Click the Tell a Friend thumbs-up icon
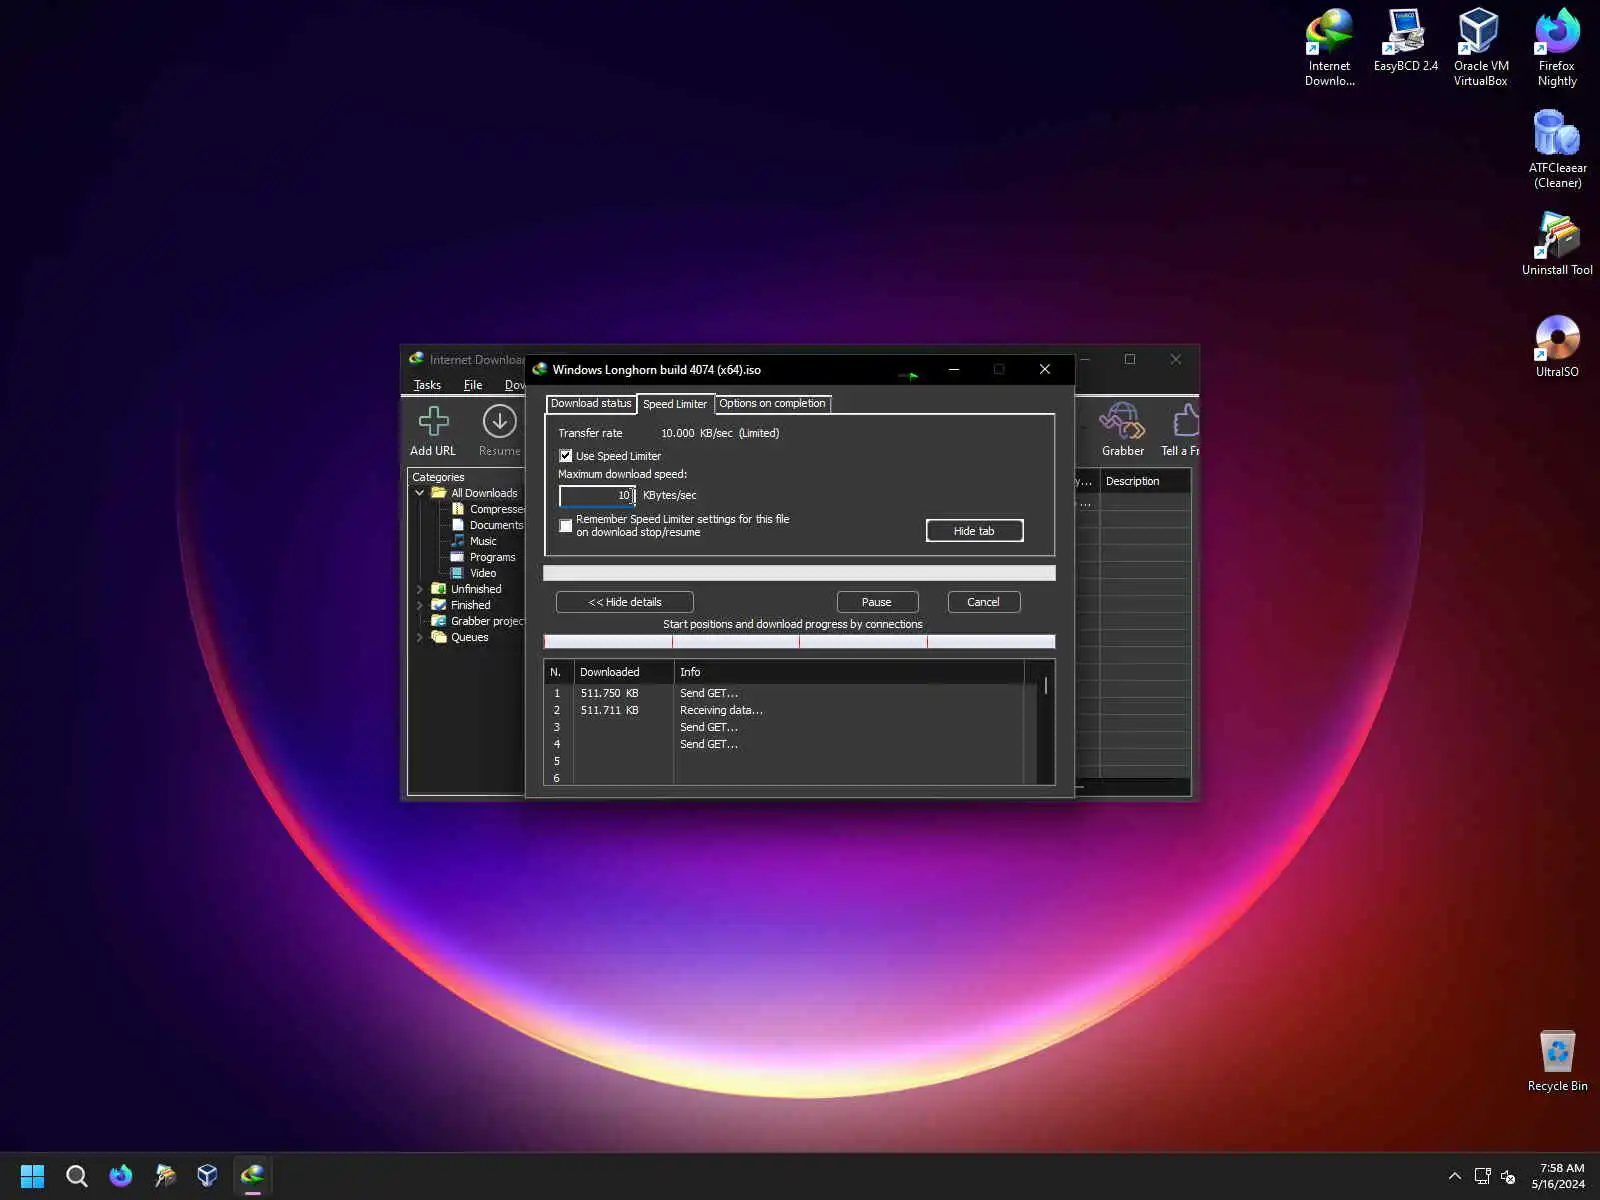The height and width of the screenshot is (1200, 1600). point(1186,421)
